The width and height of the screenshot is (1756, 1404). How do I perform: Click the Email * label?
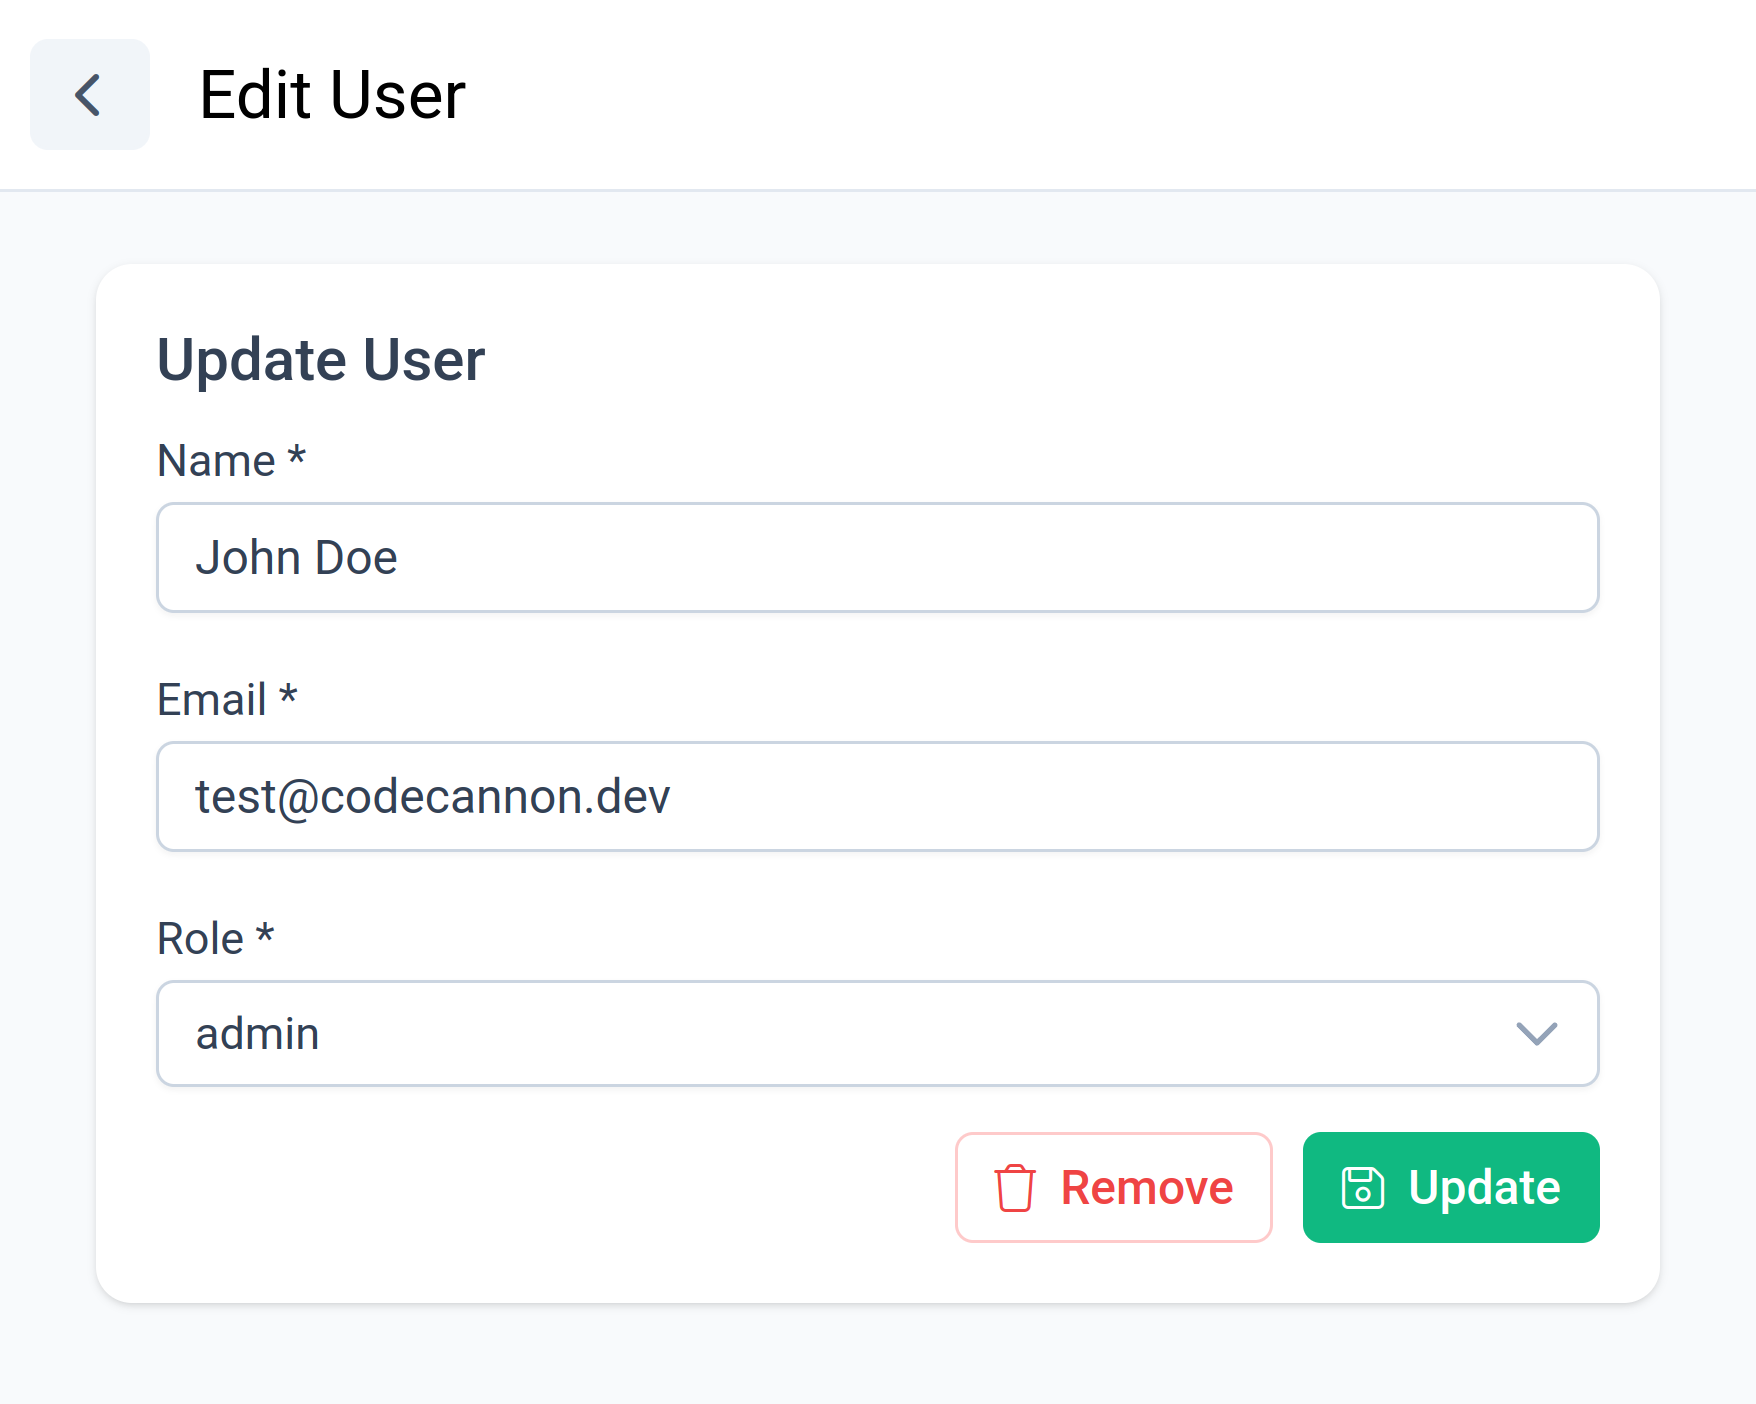coord(227,700)
